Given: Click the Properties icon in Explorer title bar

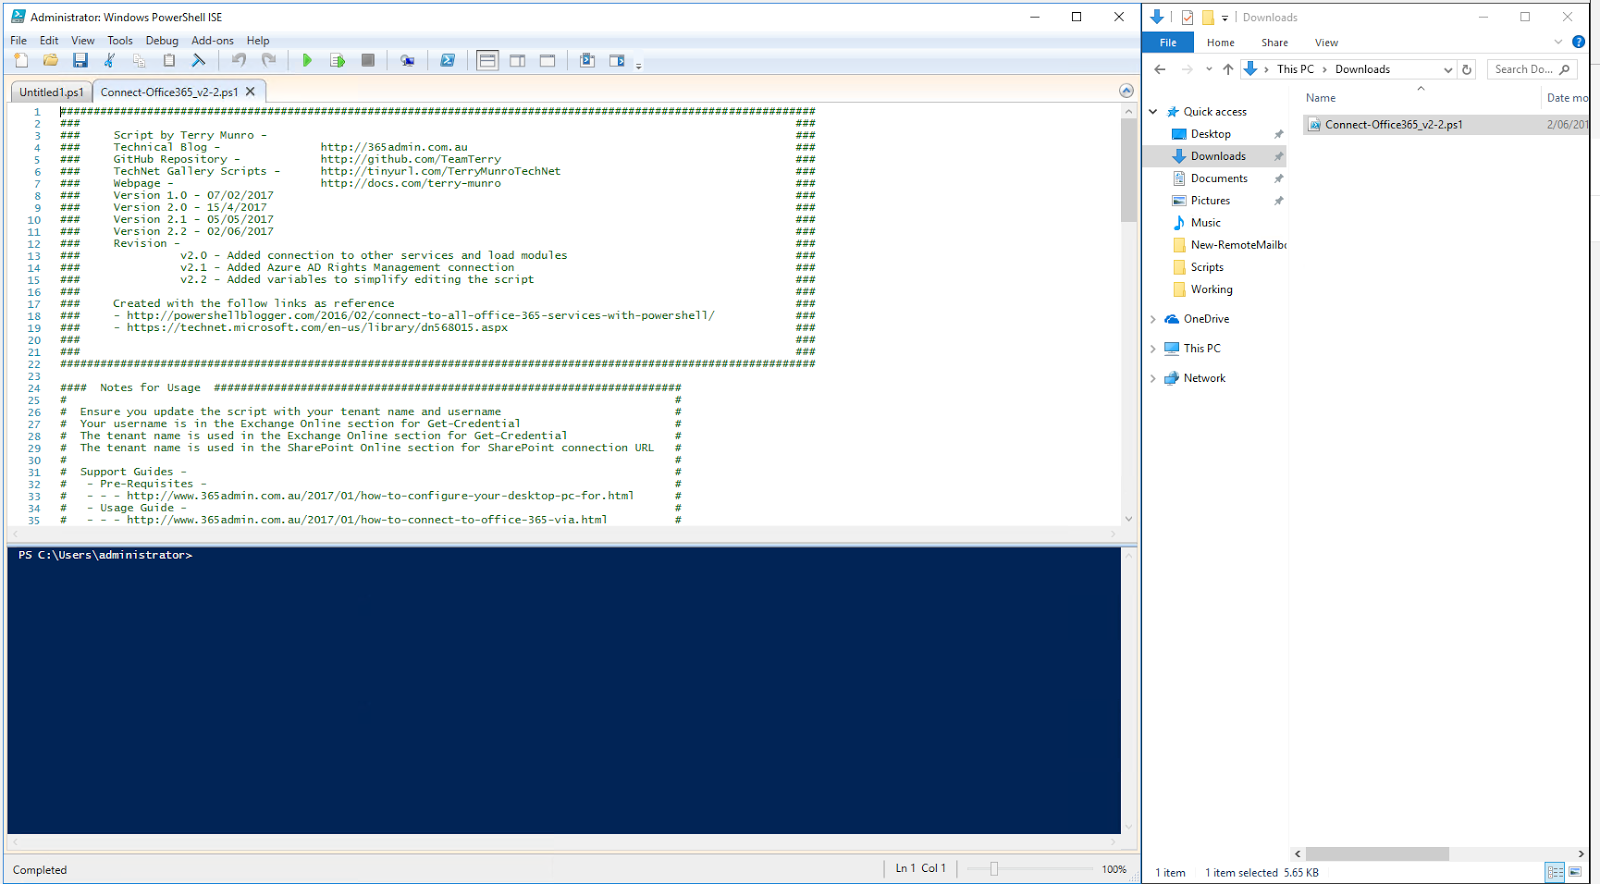Looking at the screenshot, I should click(1187, 17).
